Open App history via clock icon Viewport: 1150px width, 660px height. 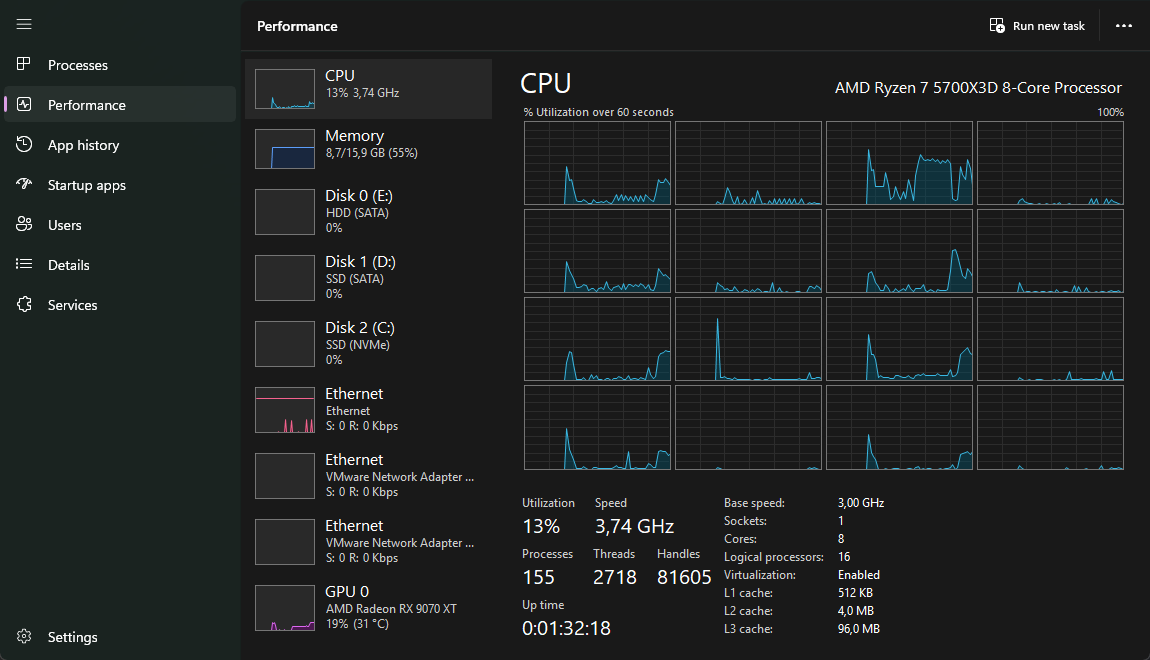(25, 145)
